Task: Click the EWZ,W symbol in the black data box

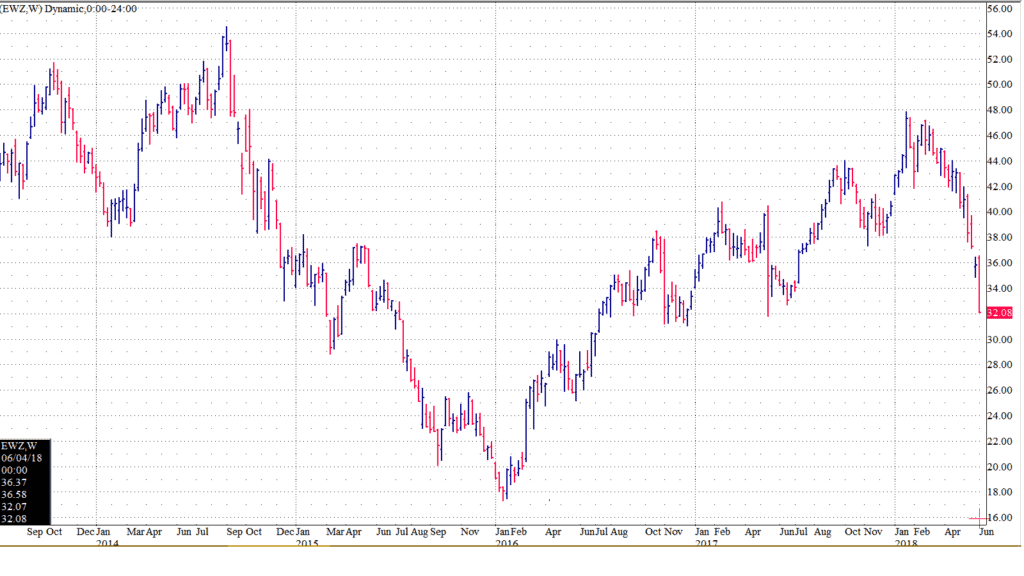Action: coord(20,446)
